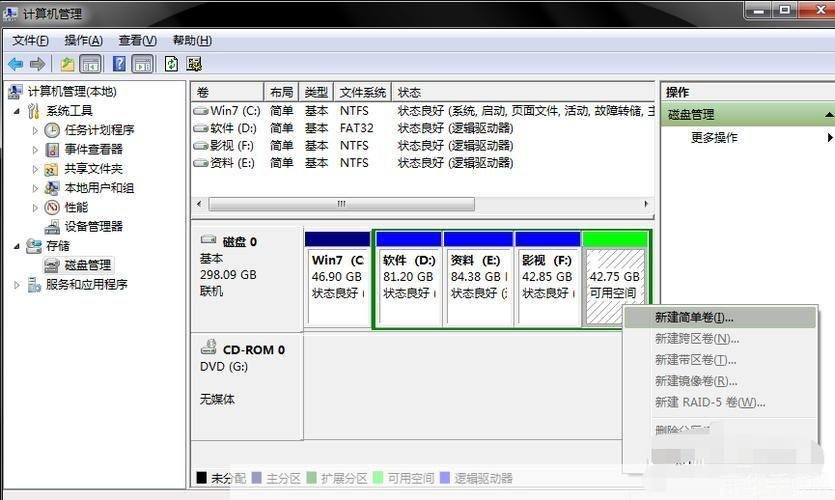Click the 磁盘 0 disk icon
The image size is (835, 500).
208,240
